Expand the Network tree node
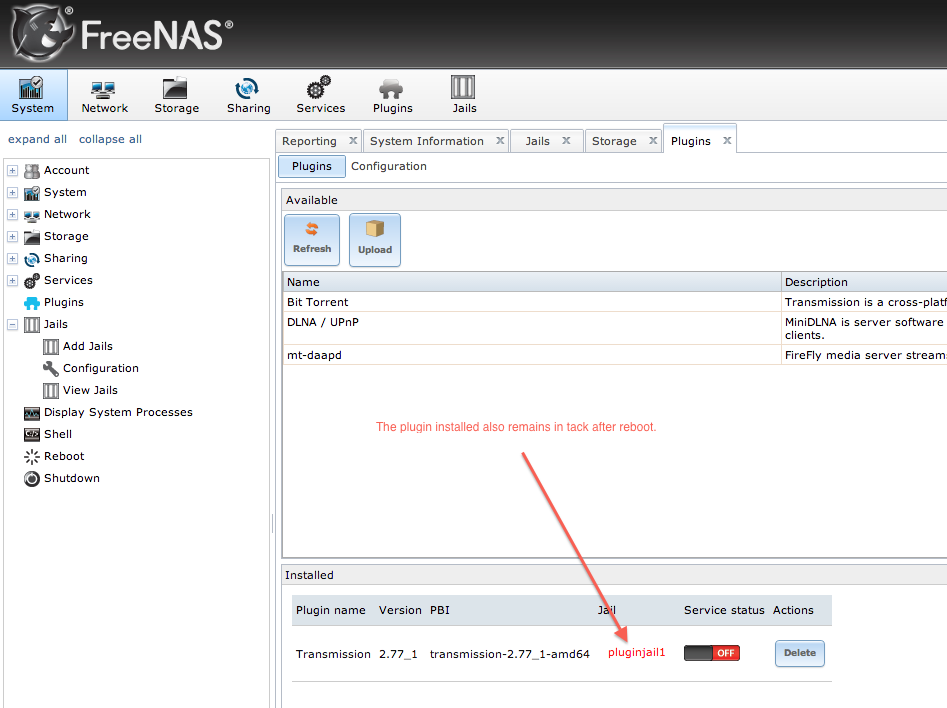The height and width of the screenshot is (708, 947). (x=12, y=215)
